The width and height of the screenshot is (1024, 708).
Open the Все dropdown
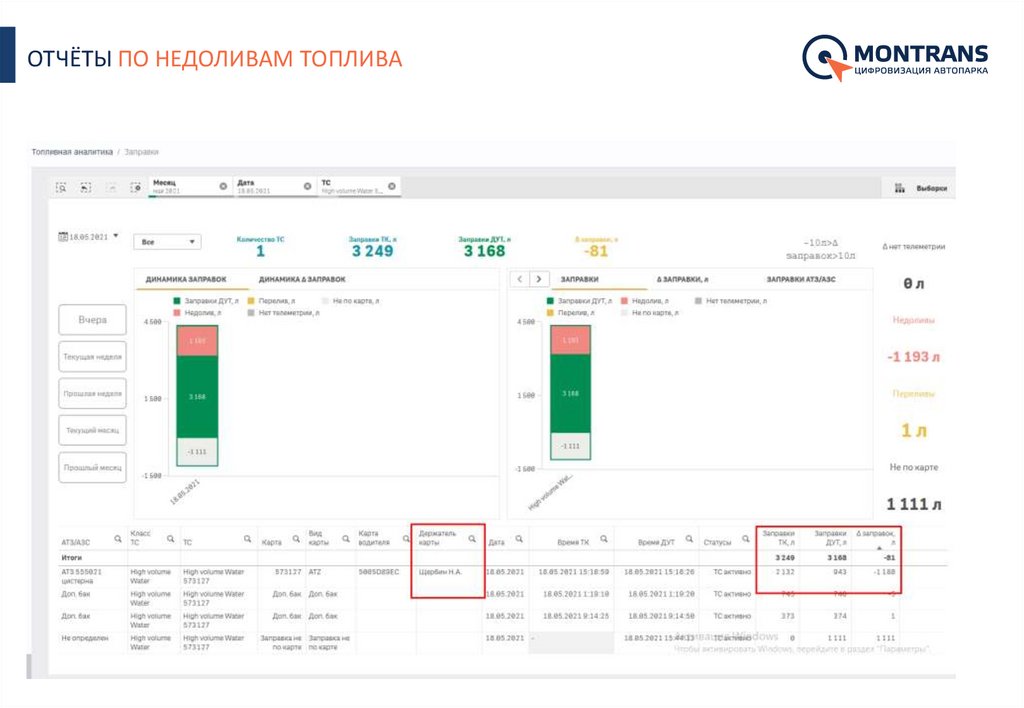(167, 241)
